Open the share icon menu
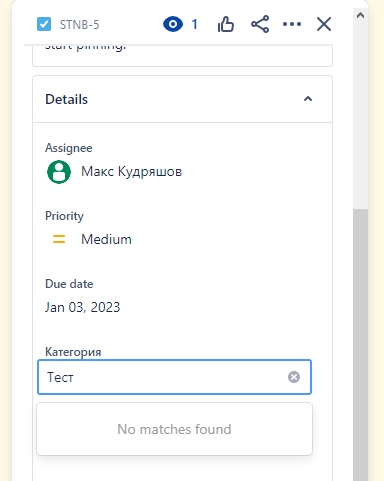384x481 pixels. (x=260, y=24)
